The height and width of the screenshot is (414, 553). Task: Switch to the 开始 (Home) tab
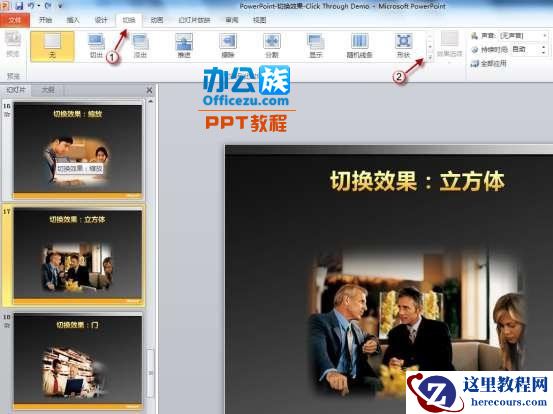coord(45,20)
